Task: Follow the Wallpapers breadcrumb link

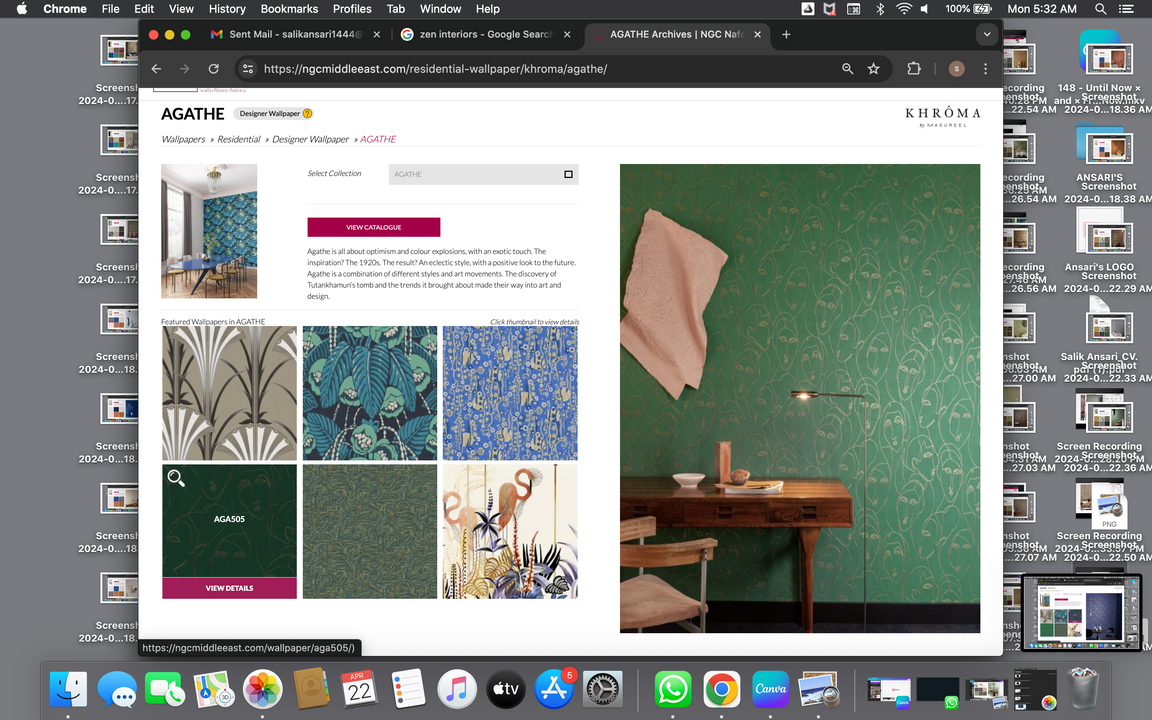Action: click(x=183, y=139)
